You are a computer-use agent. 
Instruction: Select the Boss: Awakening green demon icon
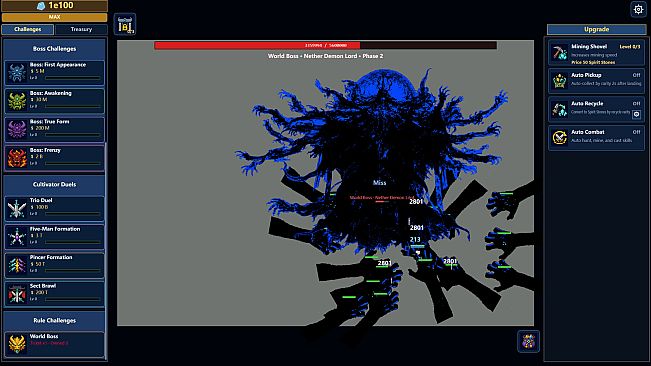(x=17, y=101)
